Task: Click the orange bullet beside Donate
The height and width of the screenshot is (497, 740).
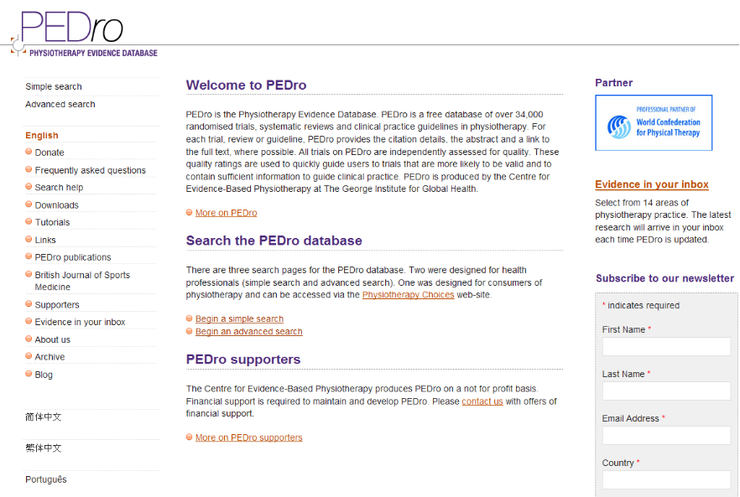Action: click(29, 153)
